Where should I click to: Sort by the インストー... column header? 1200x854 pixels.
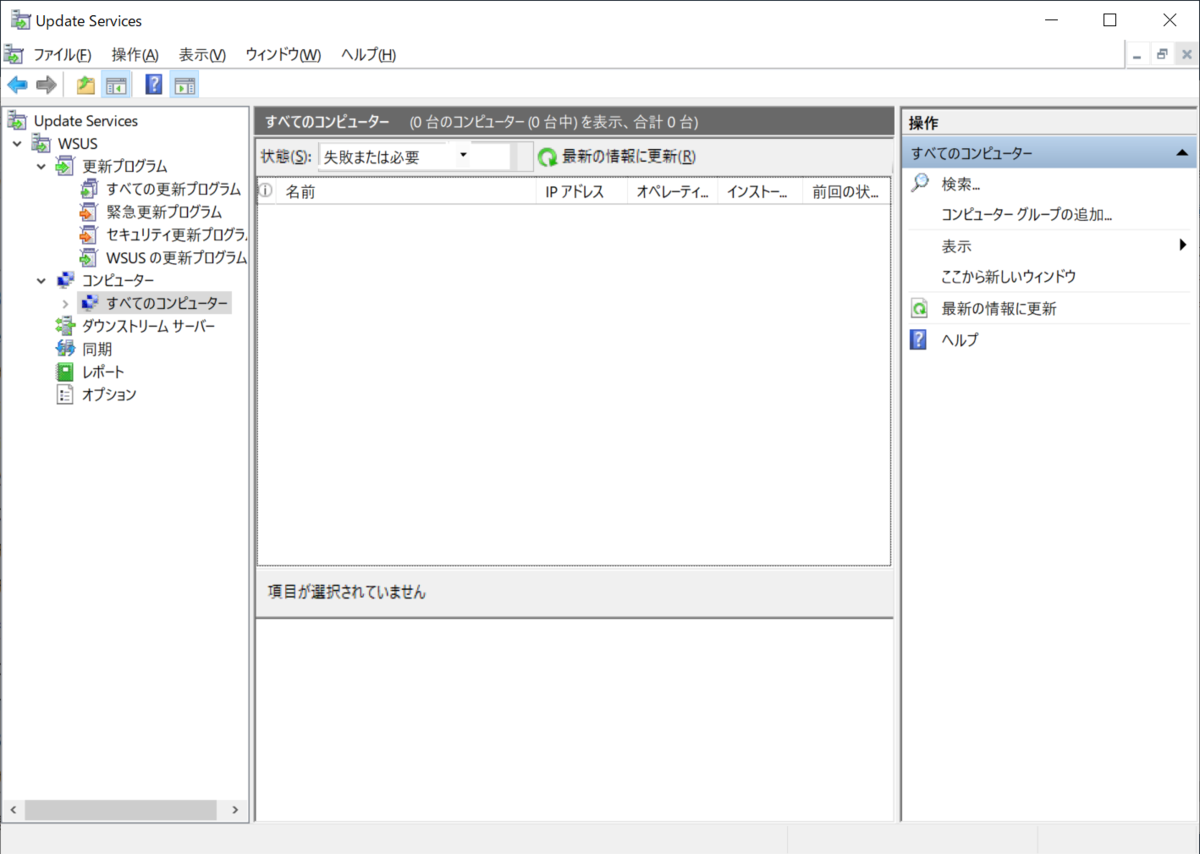760,192
